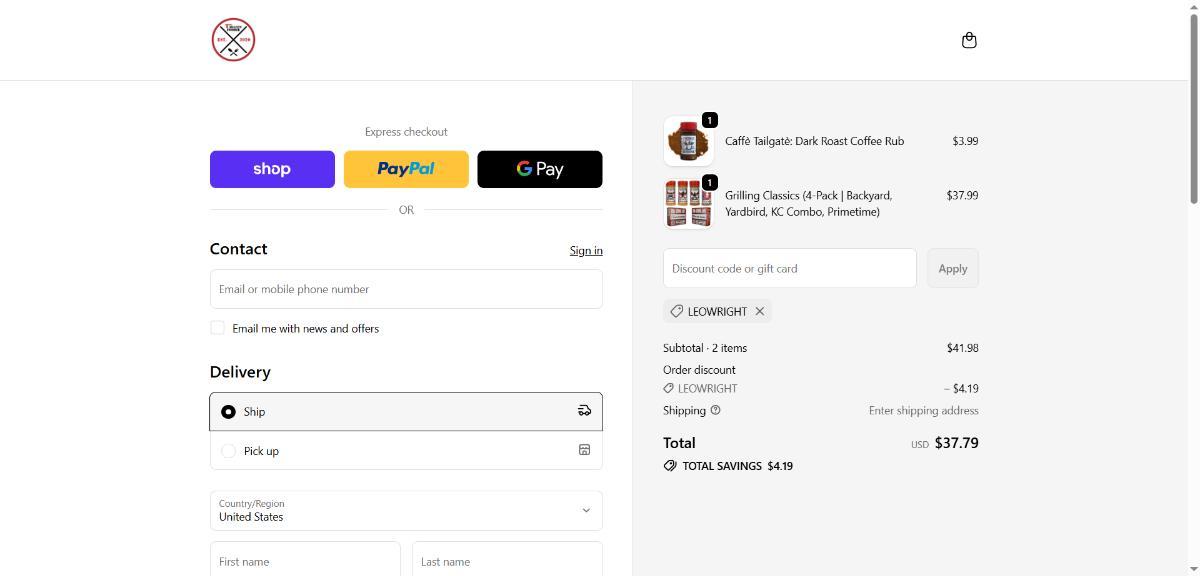The height and width of the screenshot is (576, 1200).
Task: Click the Sign in link
Action: pyautogui.click(x=585, y=250)
